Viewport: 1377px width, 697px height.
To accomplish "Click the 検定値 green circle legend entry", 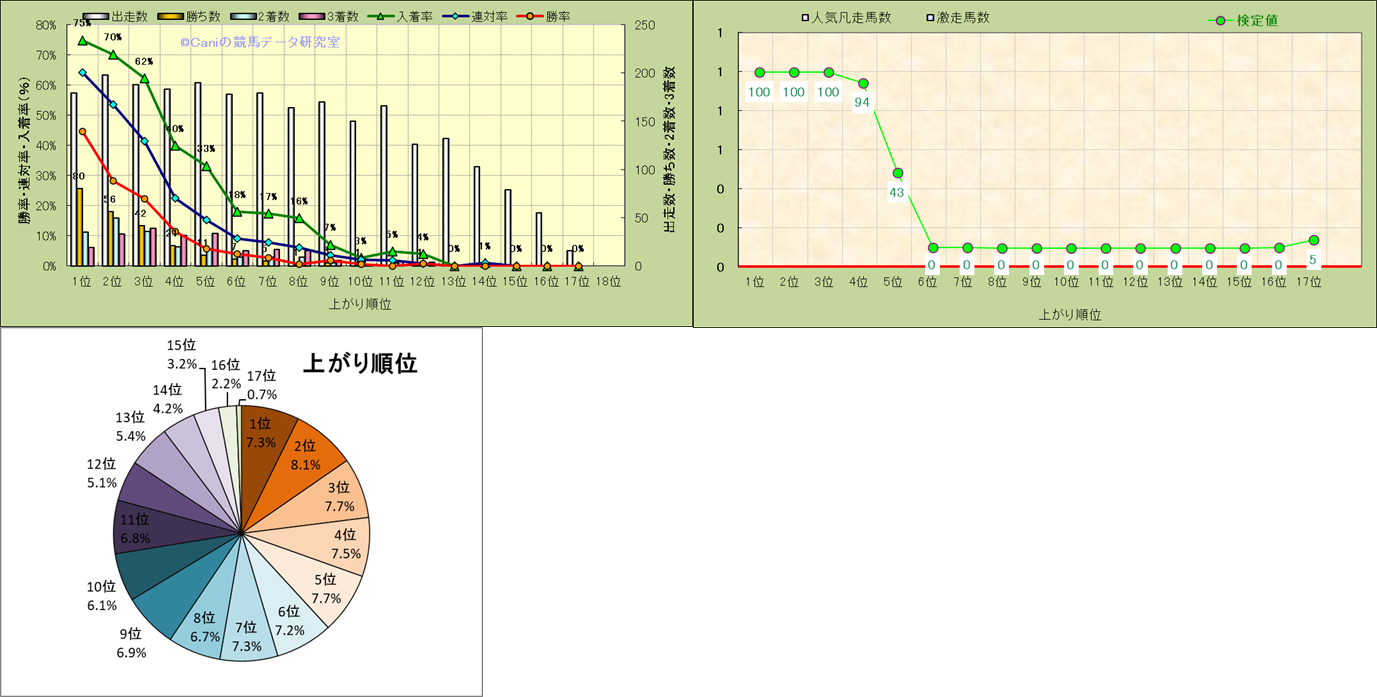I will 1220,20.
